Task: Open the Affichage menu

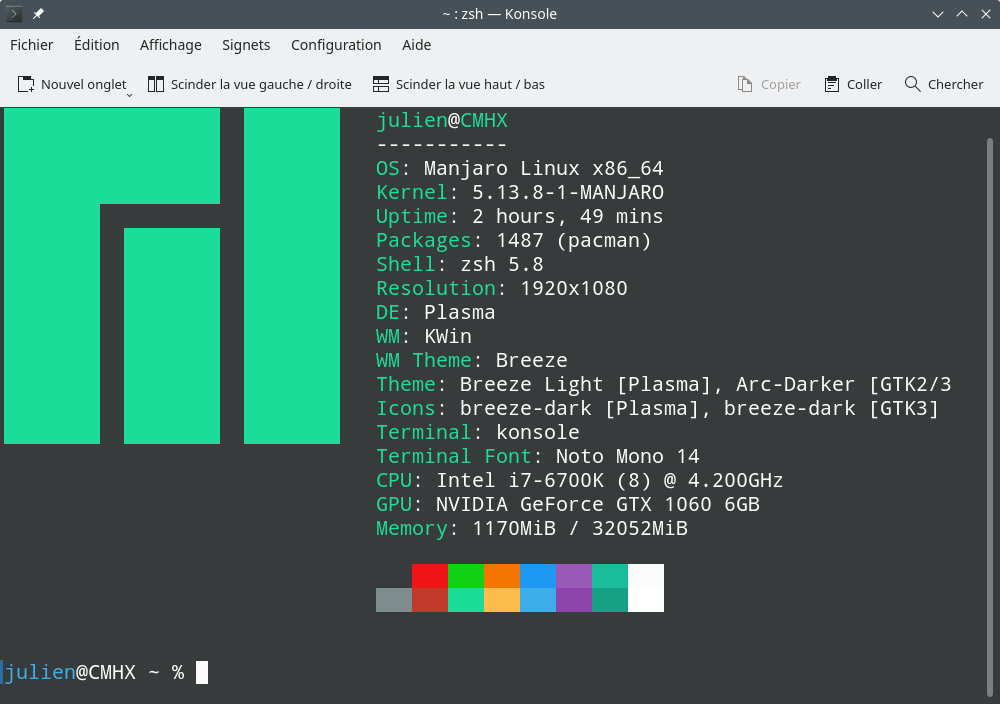Action: 171,45
